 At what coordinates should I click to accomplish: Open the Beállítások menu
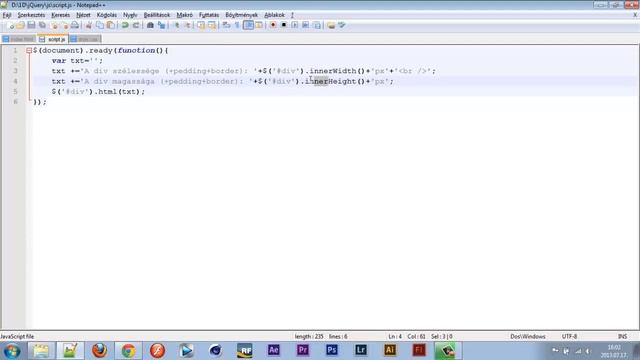[x=157, y=15]
